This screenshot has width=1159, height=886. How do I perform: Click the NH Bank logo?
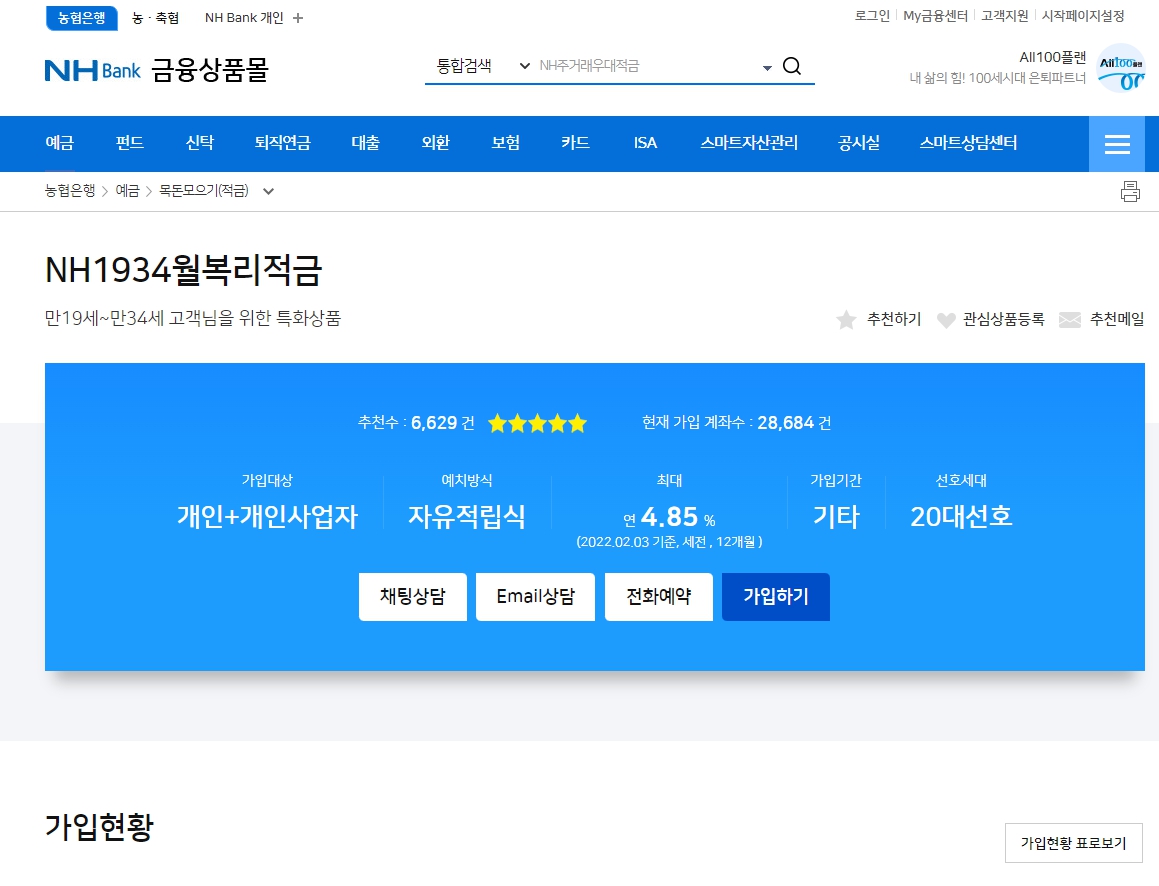(92, 70)
